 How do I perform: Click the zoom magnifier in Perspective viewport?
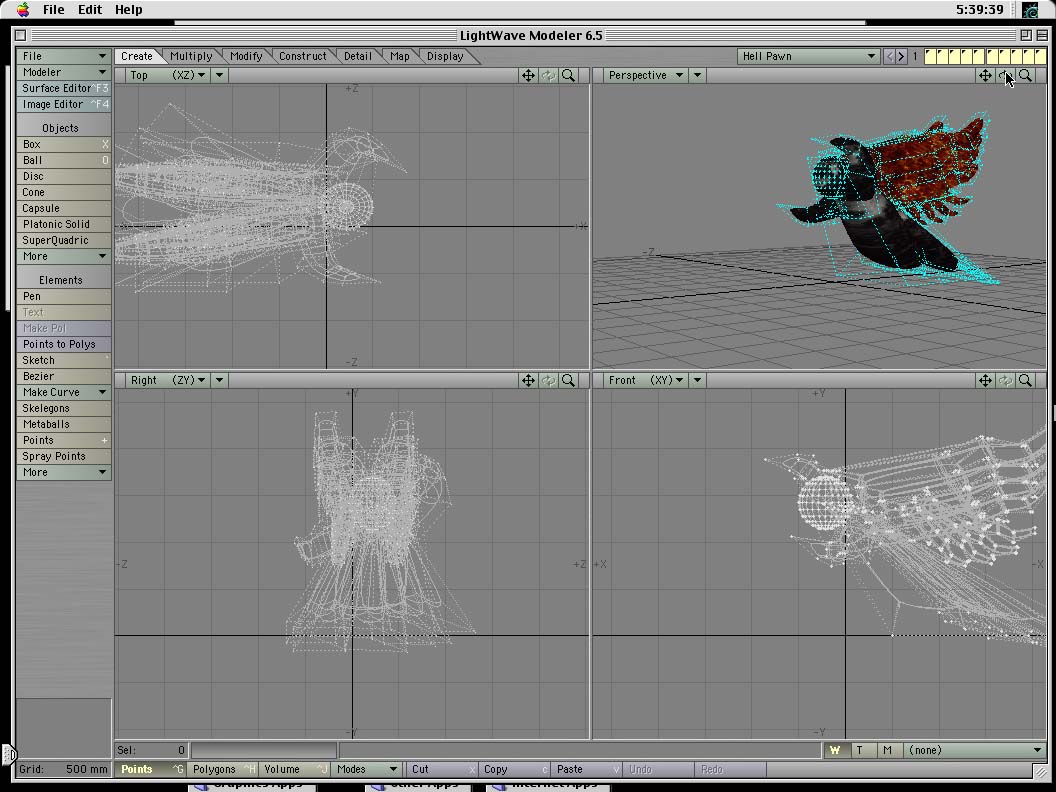pos(1025,75)
